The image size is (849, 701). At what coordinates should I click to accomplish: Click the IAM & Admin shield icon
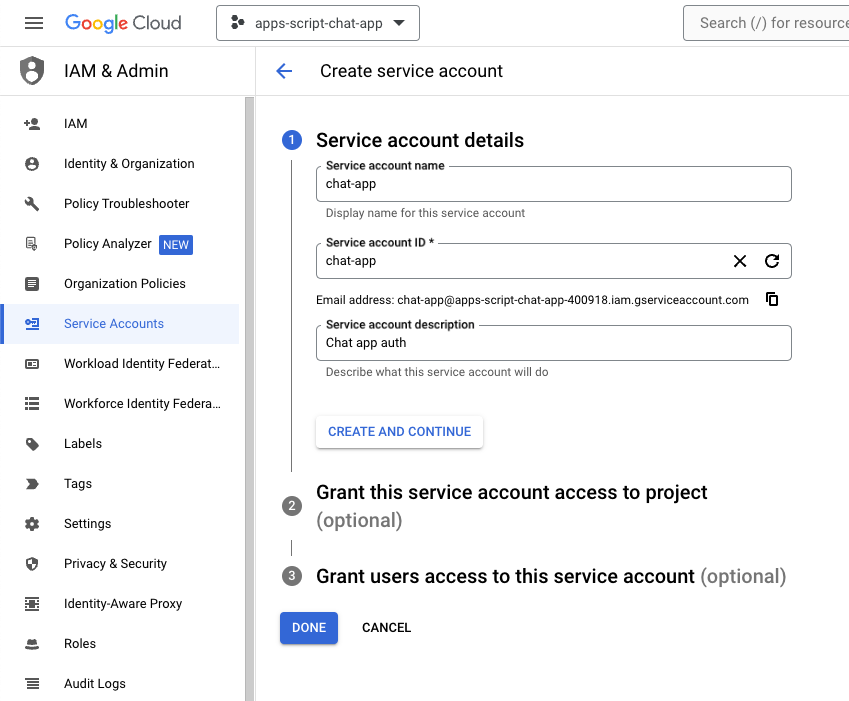click(x=33, y=71)
